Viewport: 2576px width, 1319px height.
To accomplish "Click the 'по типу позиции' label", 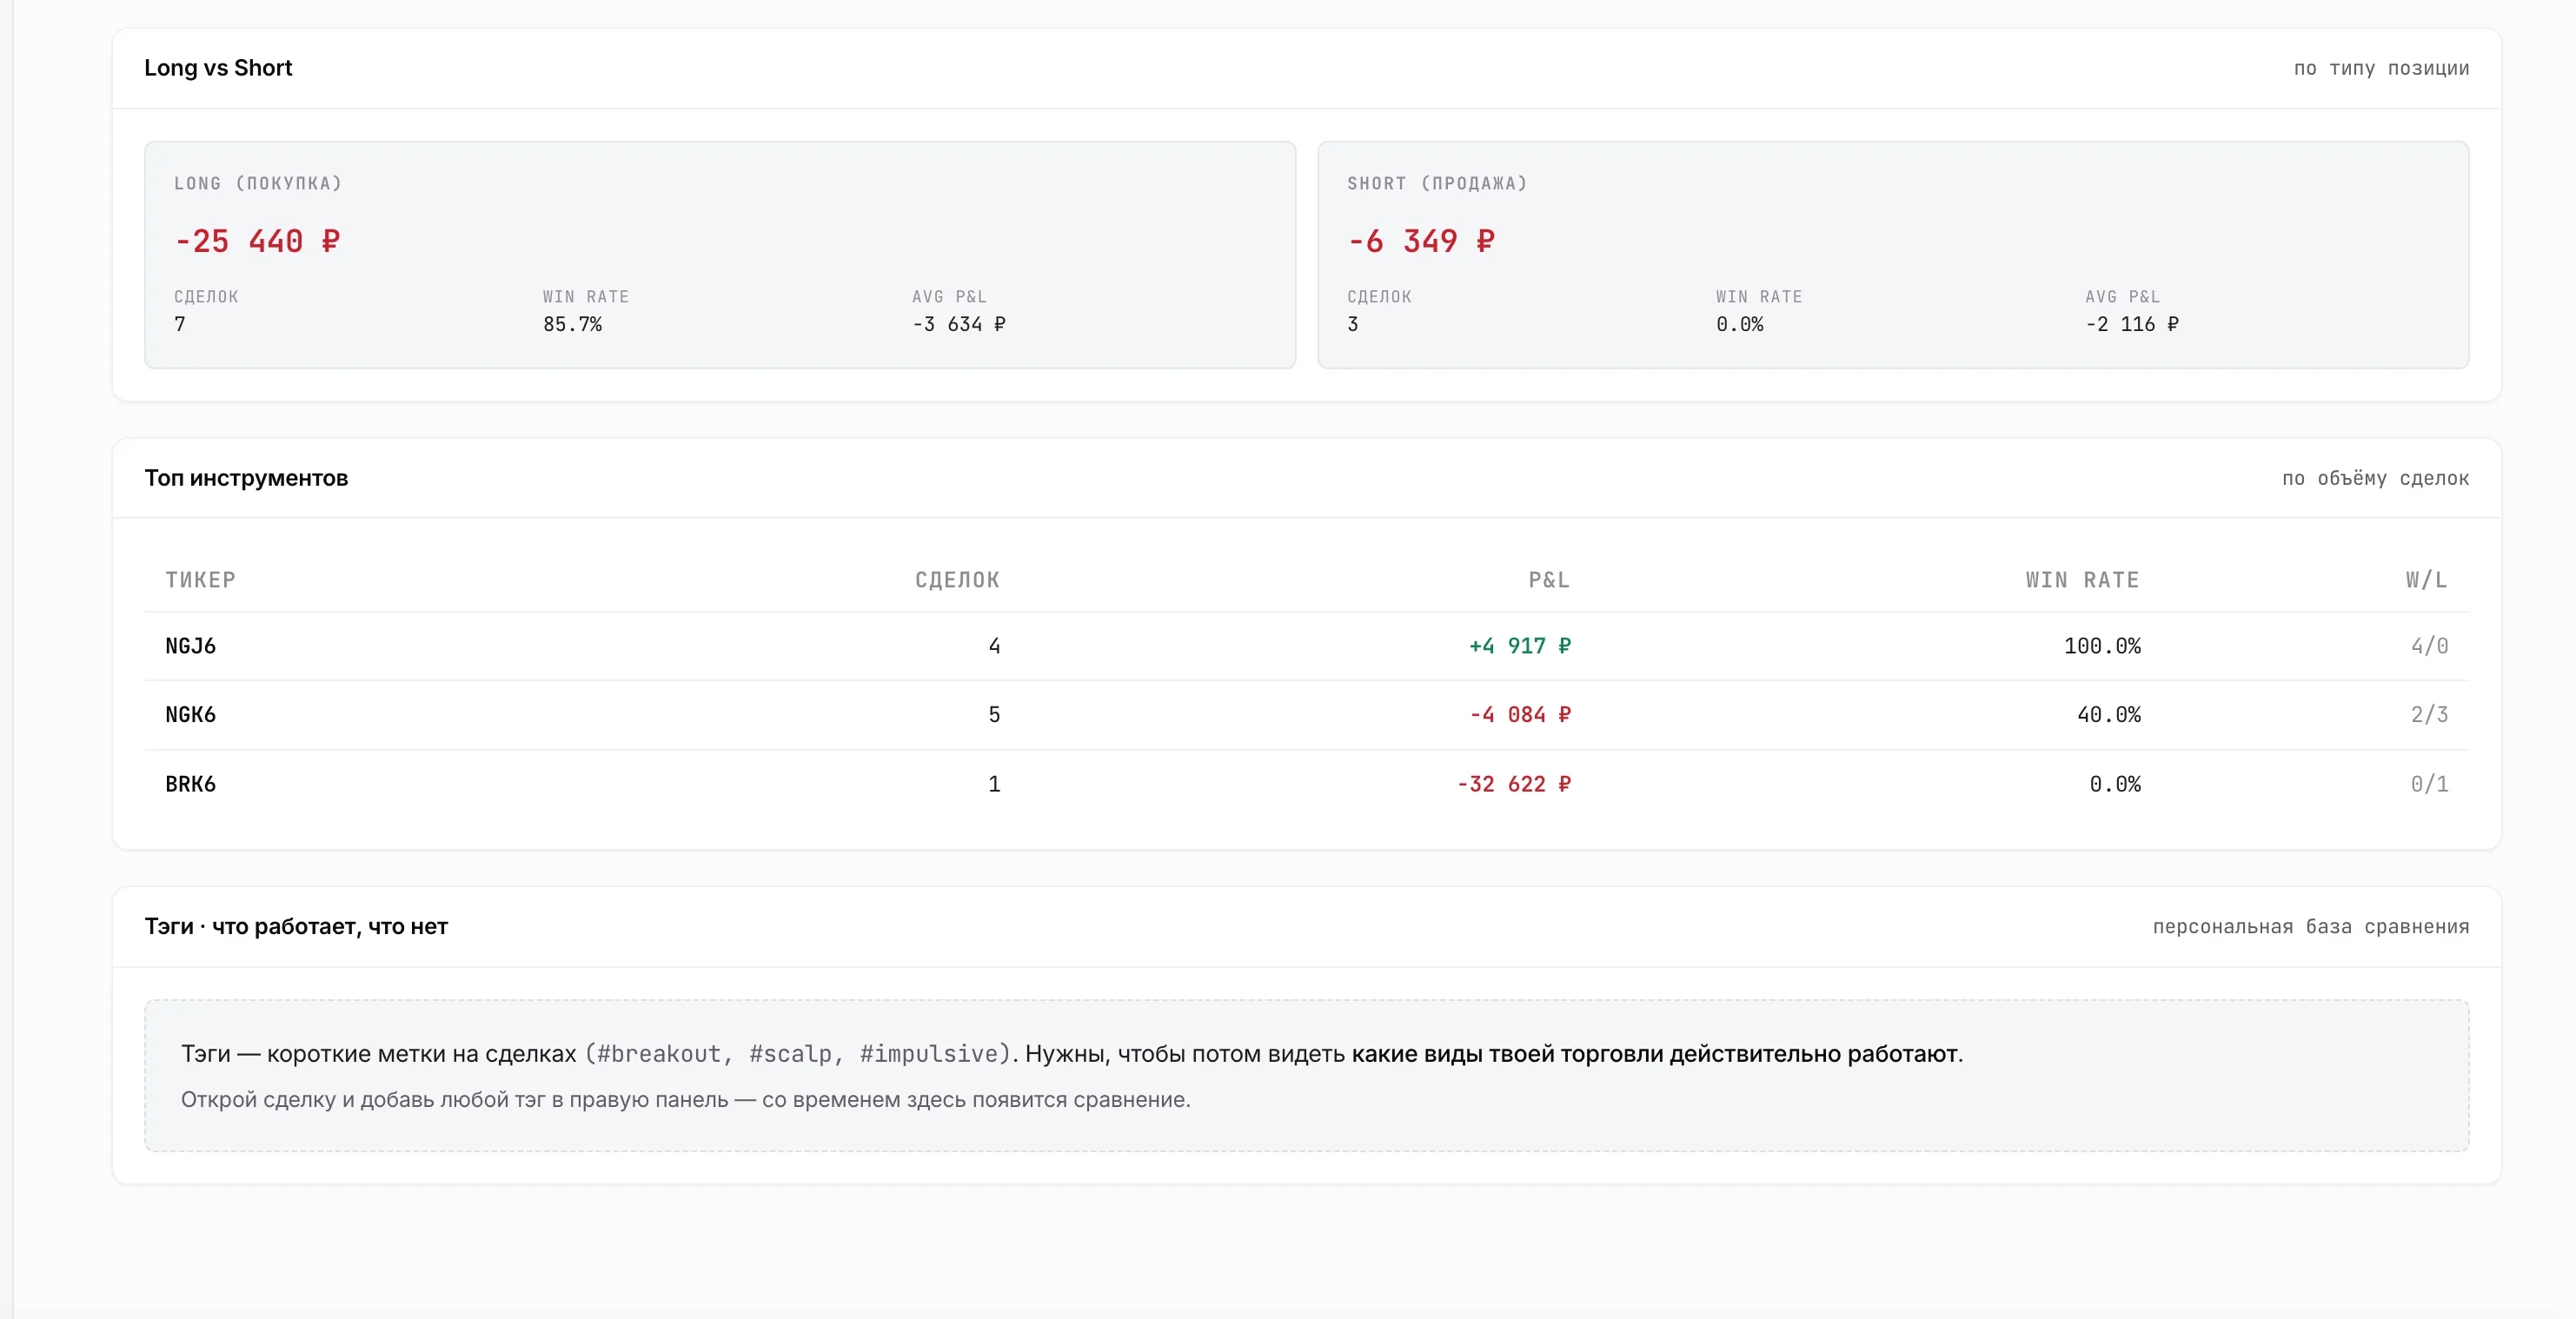I will coord(2381,68).
